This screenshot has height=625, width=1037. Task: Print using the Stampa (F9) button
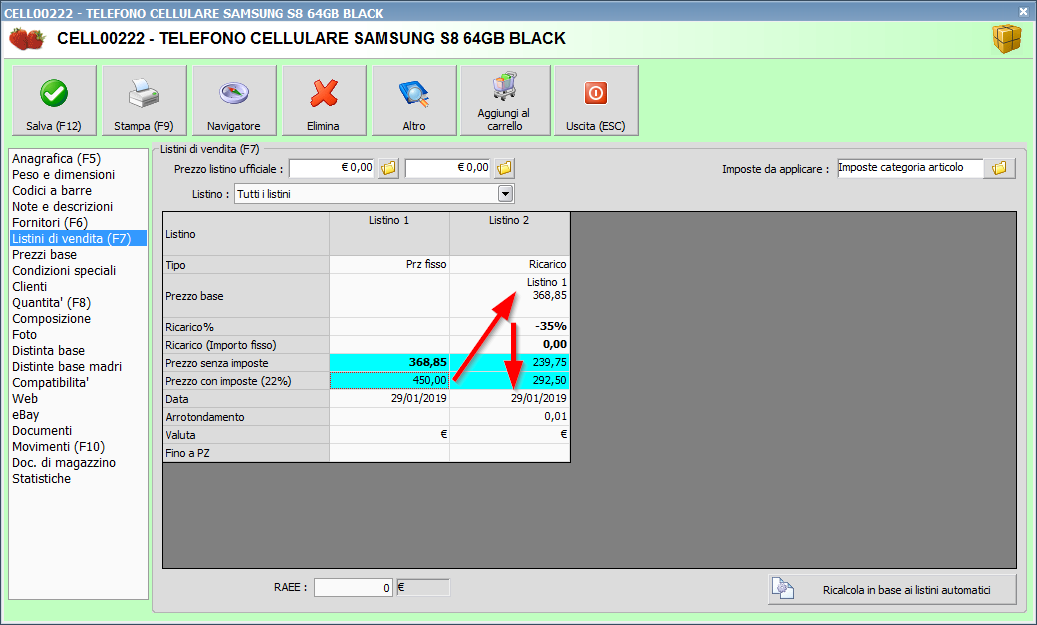[x=144, y=101]
